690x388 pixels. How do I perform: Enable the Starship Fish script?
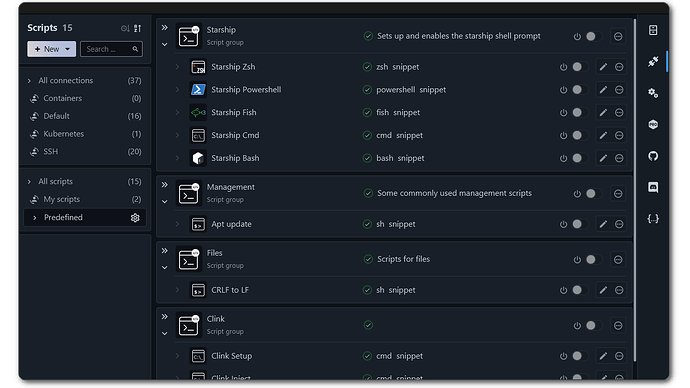click(x=579, y=113)
